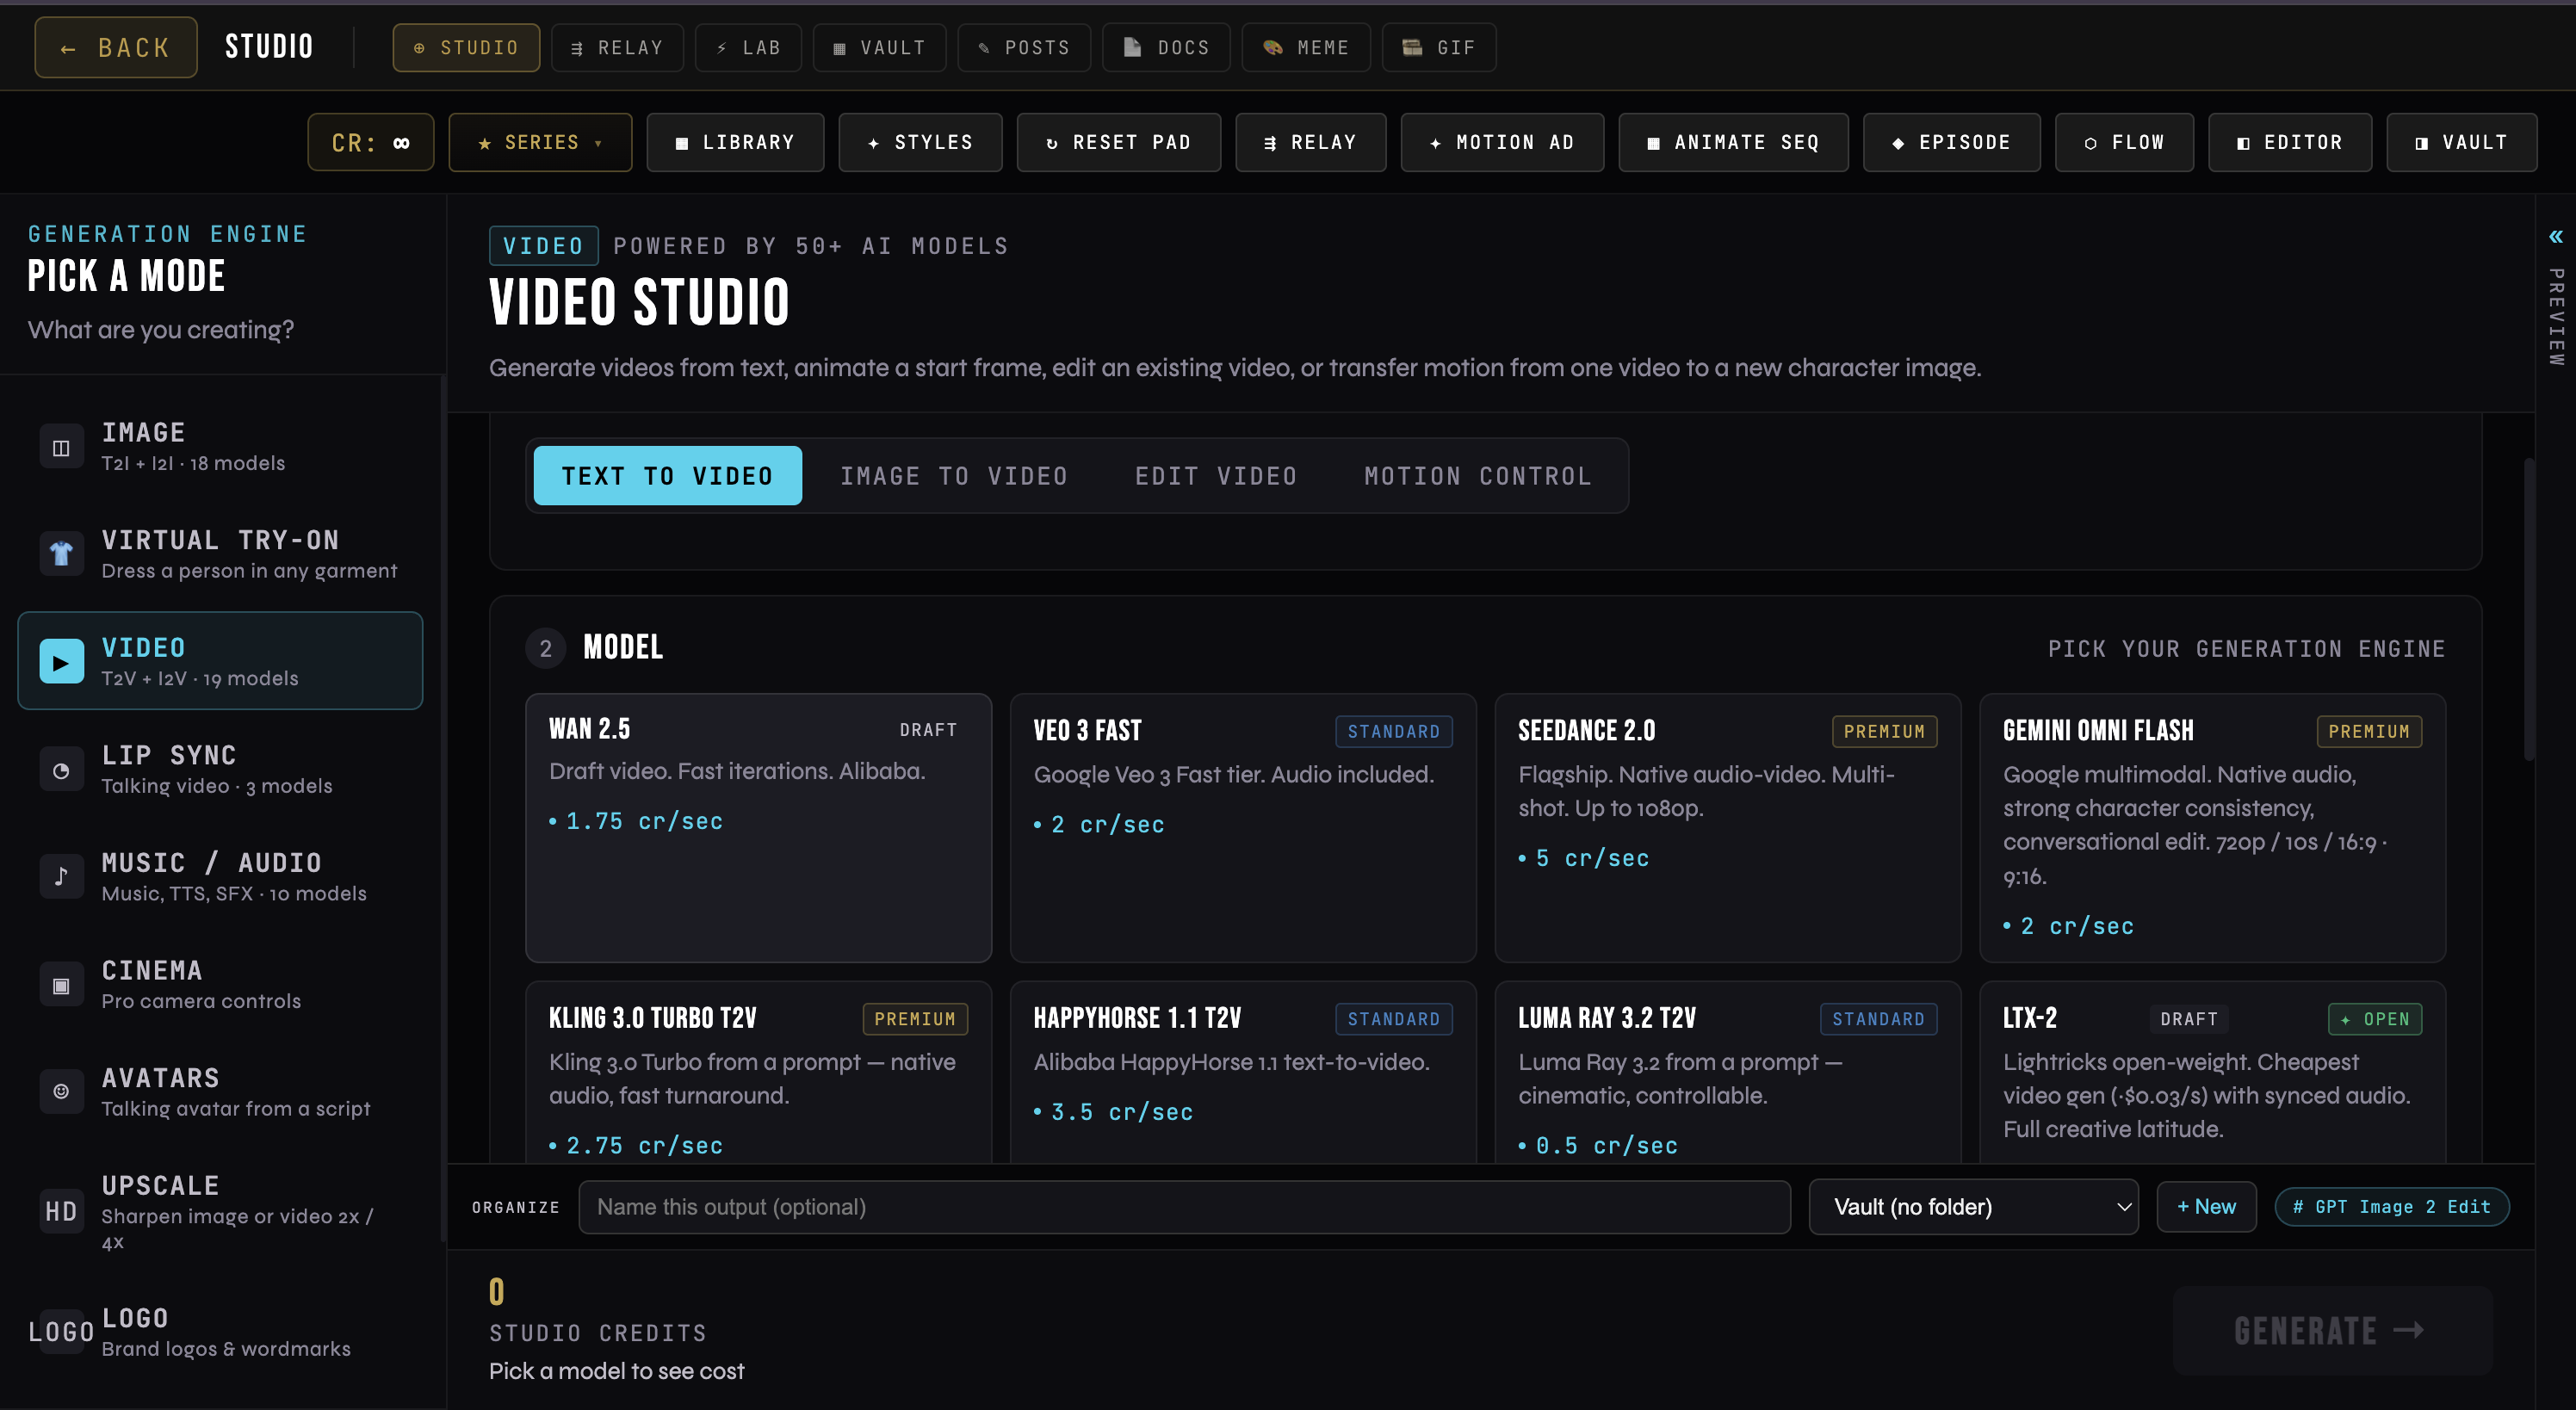Click the Music / Audio note icon
Image resolution: width=2576 pixels, height=1410 pixels.
[61, 877]
